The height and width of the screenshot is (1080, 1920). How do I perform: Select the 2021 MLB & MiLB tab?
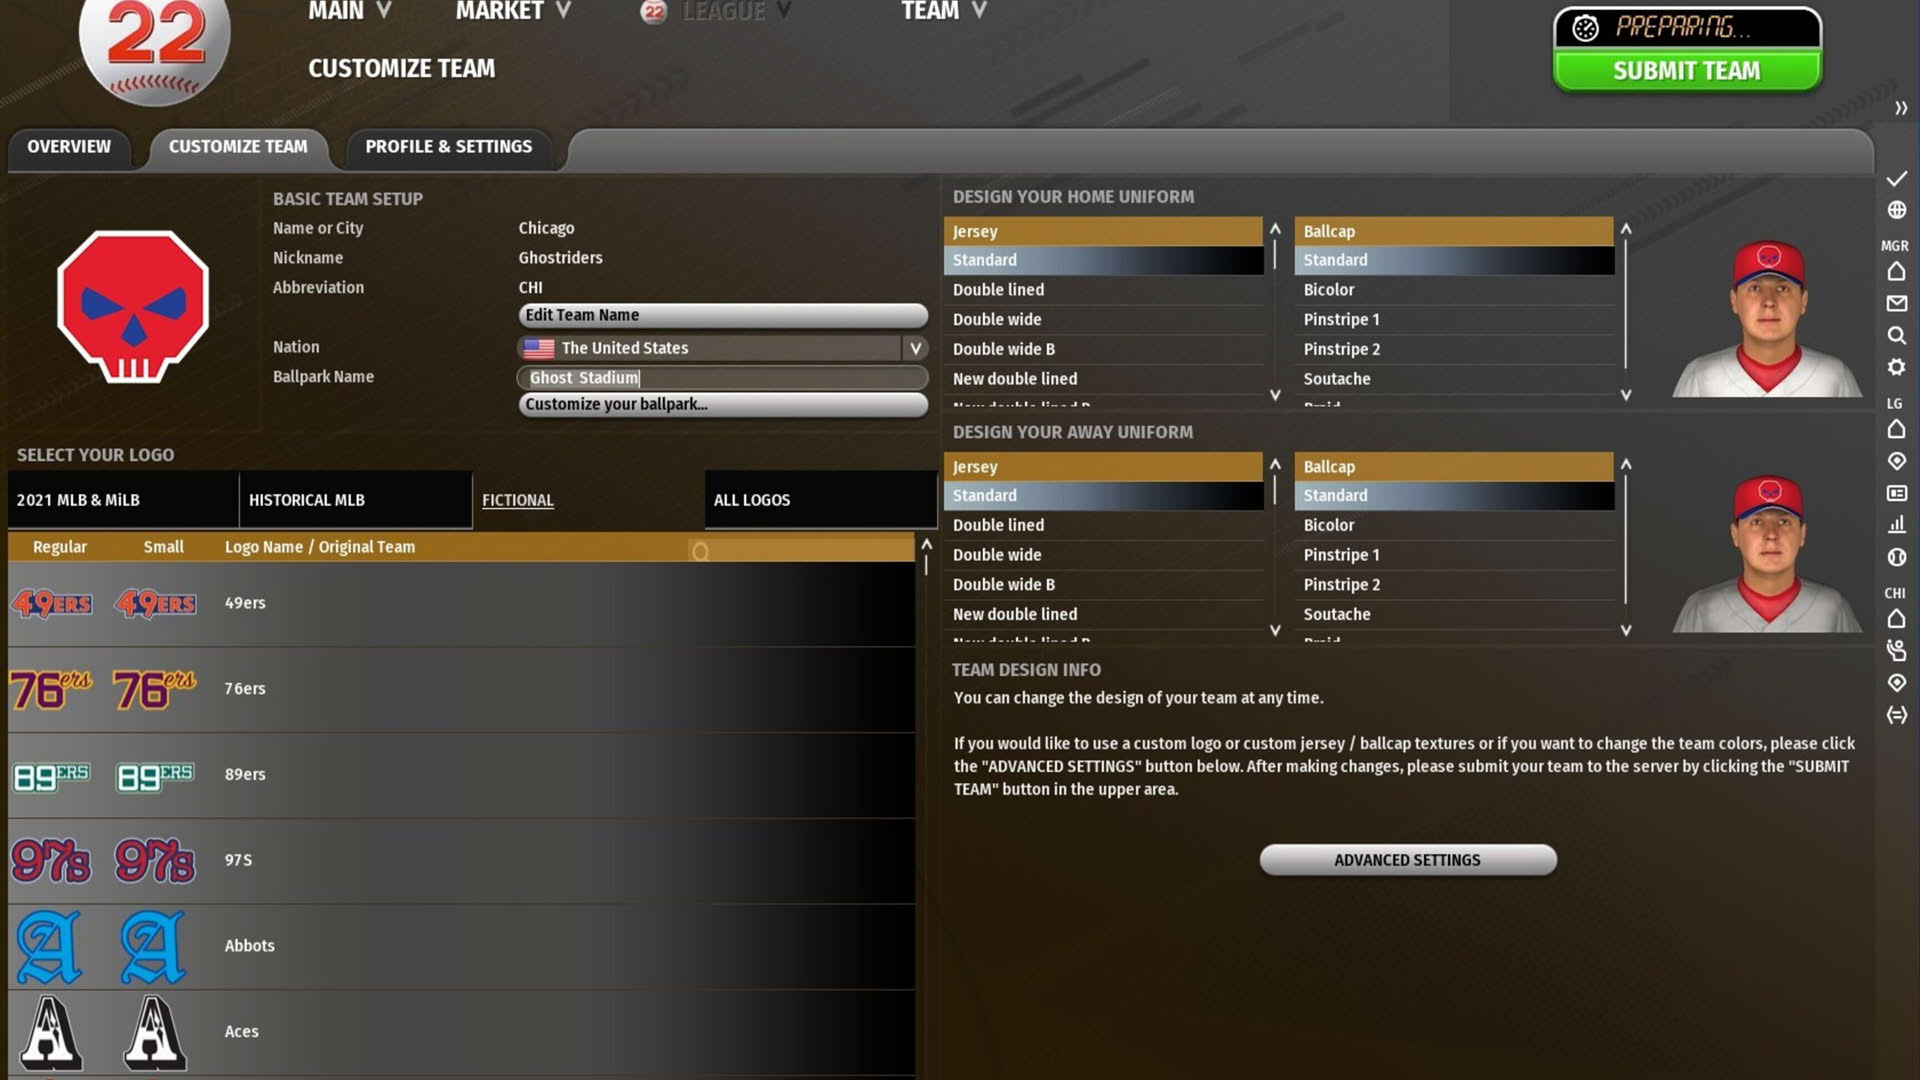click(x=123, y=500)
